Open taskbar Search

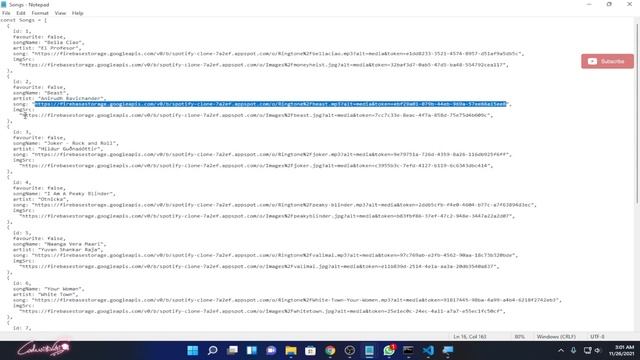pyautogui.click(x=212, y=350)
